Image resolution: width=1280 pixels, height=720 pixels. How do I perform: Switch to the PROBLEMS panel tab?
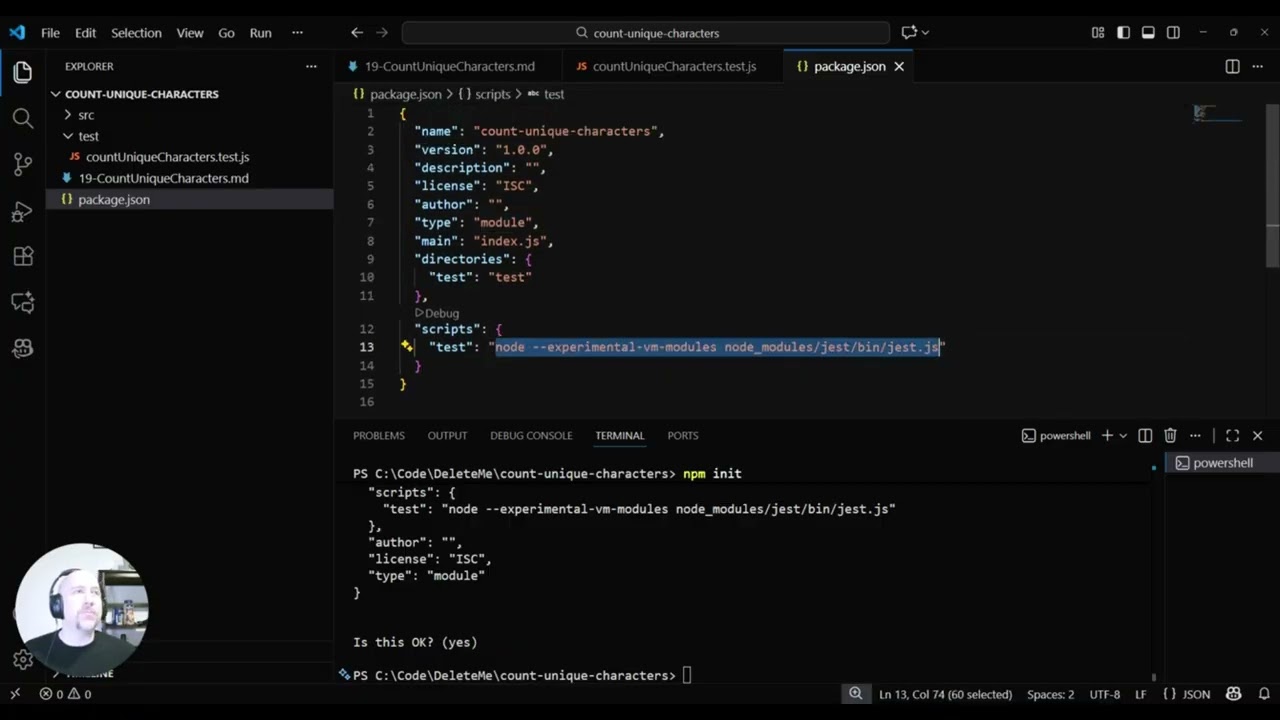pos(378,436)
